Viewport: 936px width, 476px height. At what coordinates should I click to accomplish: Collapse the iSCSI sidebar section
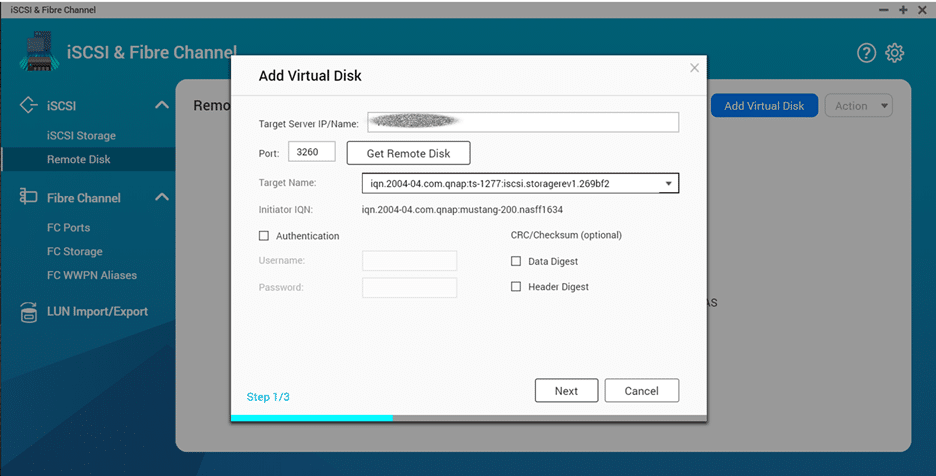click(162, 105)
